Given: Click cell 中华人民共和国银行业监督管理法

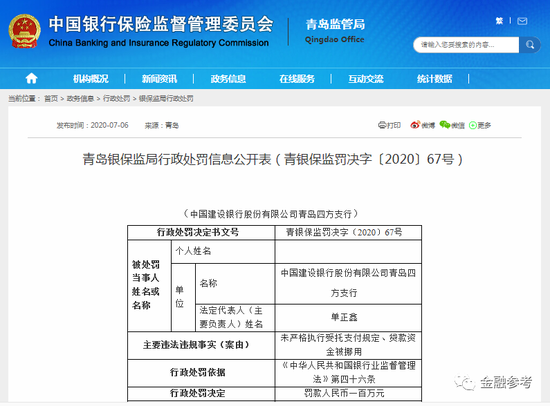Looking at the screenshot, I should coord(348,372).
